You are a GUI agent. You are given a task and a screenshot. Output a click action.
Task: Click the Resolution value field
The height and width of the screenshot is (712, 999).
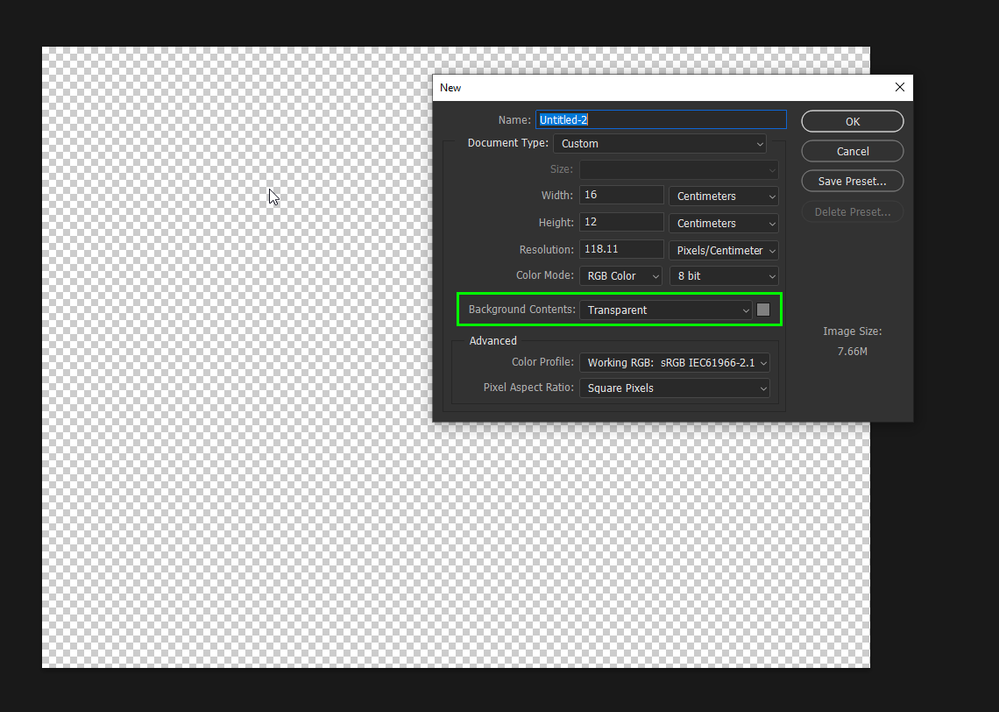point(621,249)
